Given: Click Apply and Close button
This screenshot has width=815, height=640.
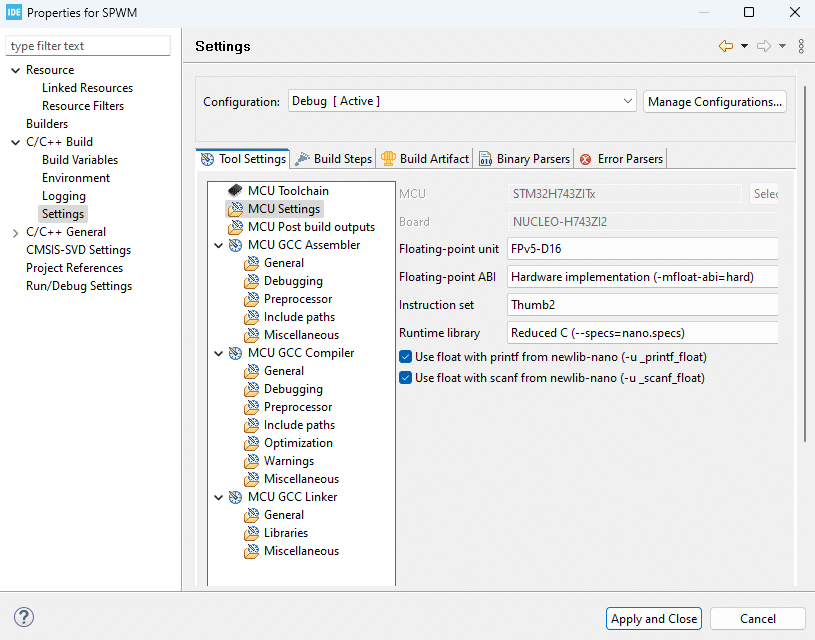Looking at the screenshot, I should click(654, 619).
